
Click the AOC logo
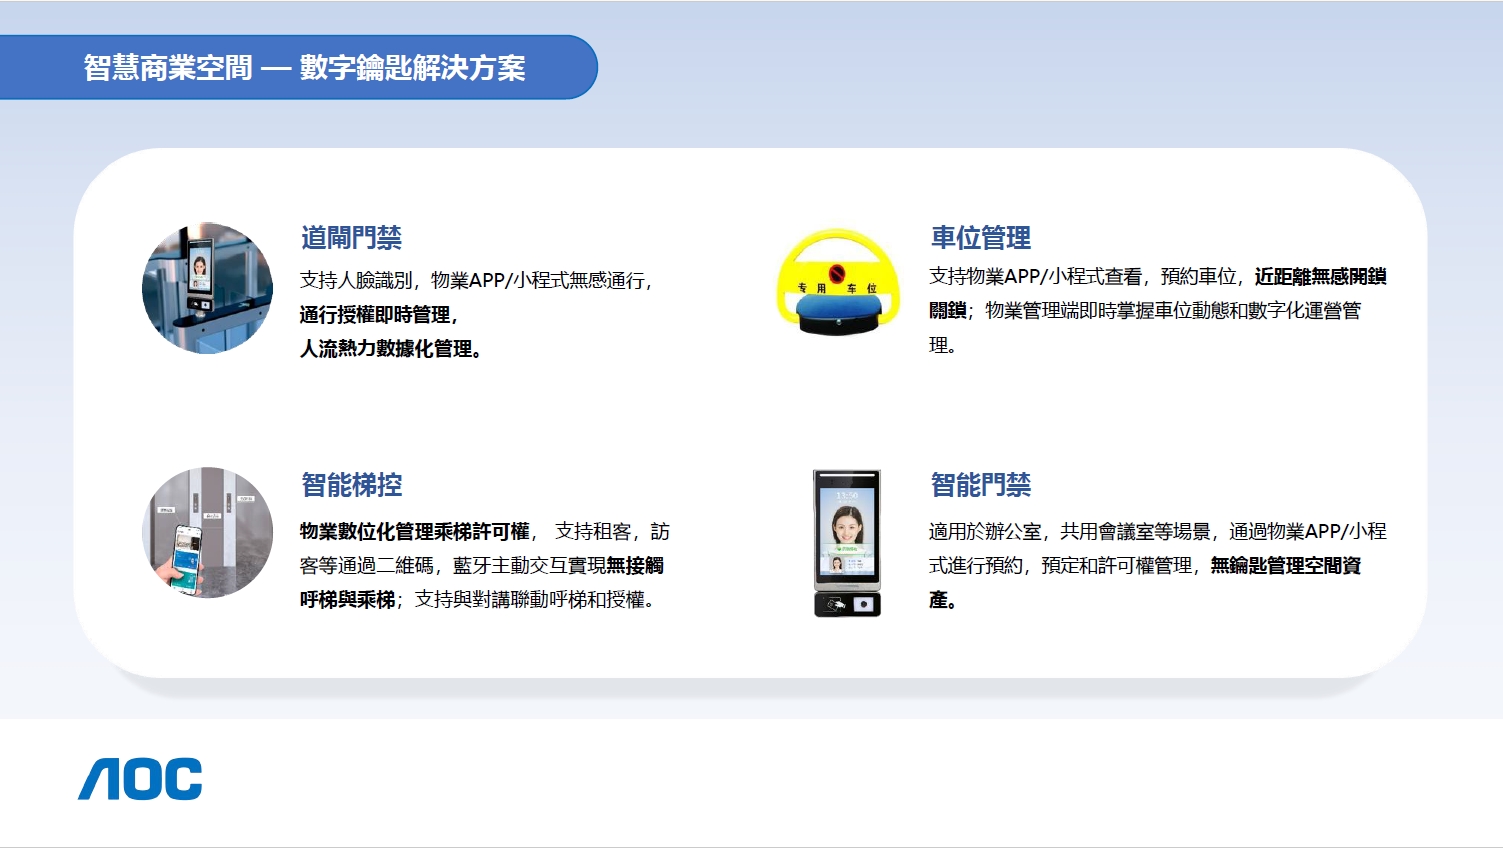pos(140,779)
